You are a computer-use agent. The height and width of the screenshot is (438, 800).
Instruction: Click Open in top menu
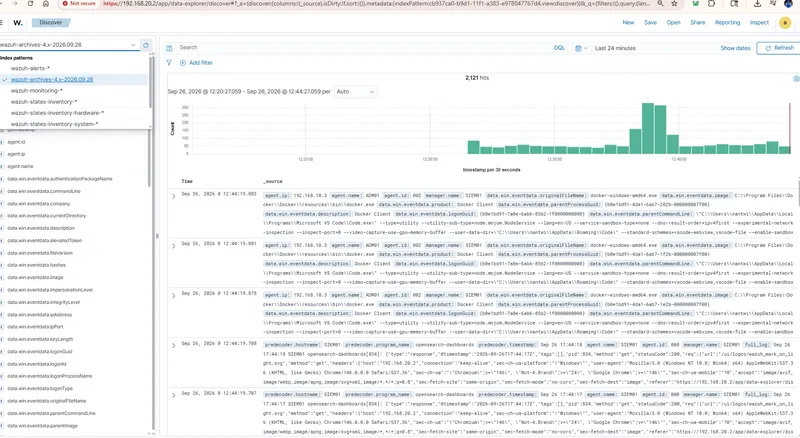point(673,23)
